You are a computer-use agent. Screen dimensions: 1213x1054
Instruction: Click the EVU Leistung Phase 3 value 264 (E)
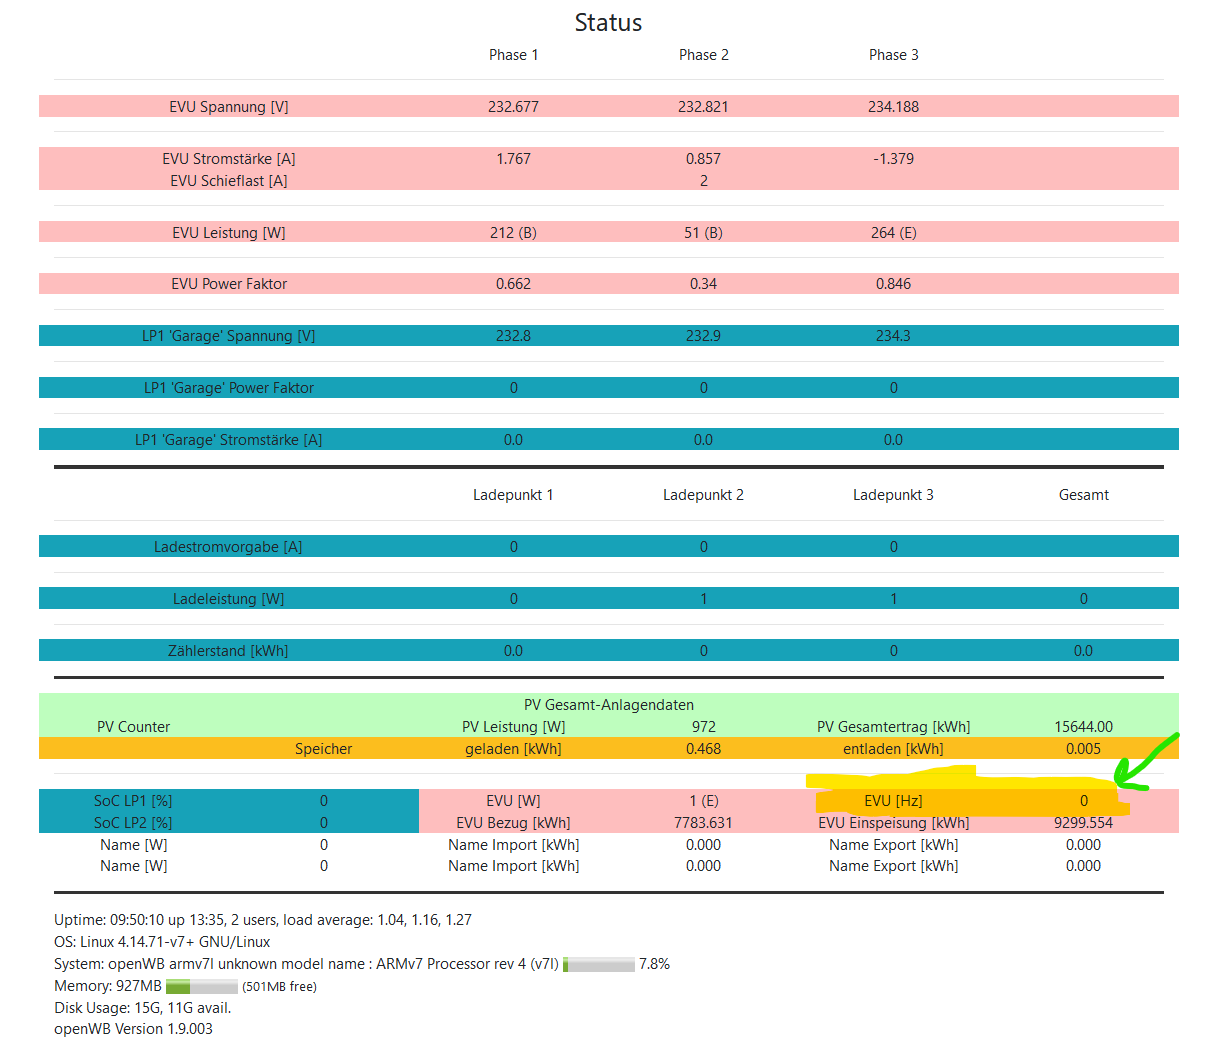[x=894, y=233]
